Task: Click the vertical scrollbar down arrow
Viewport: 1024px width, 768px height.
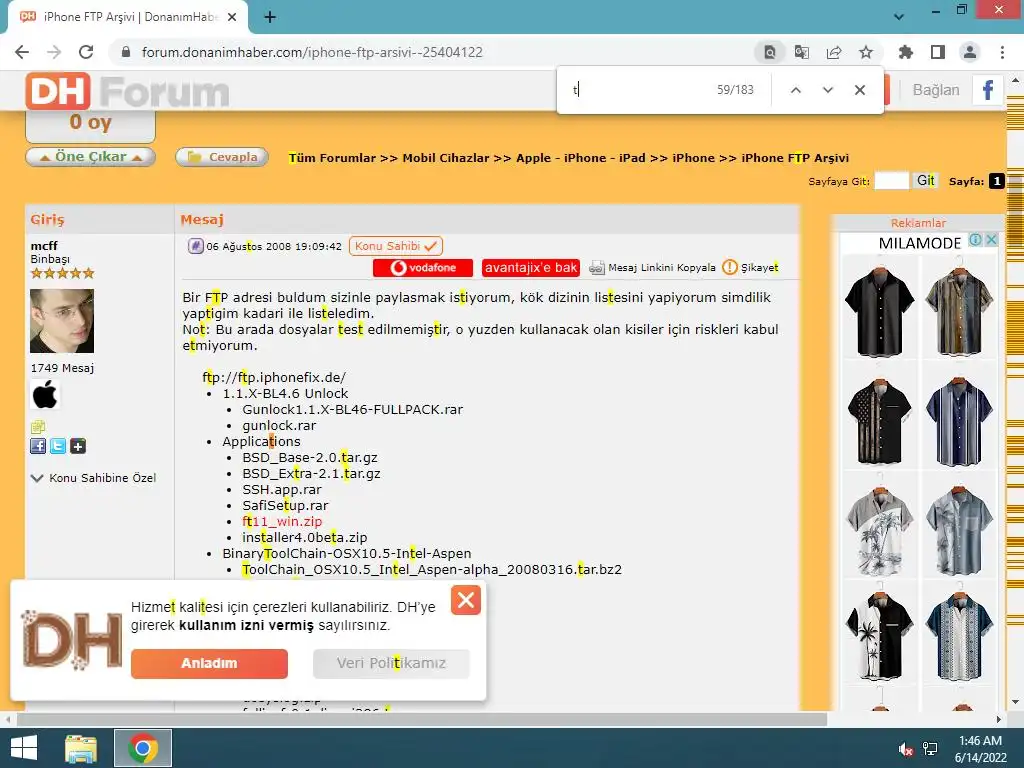Action: click(x=1015, y=702)
